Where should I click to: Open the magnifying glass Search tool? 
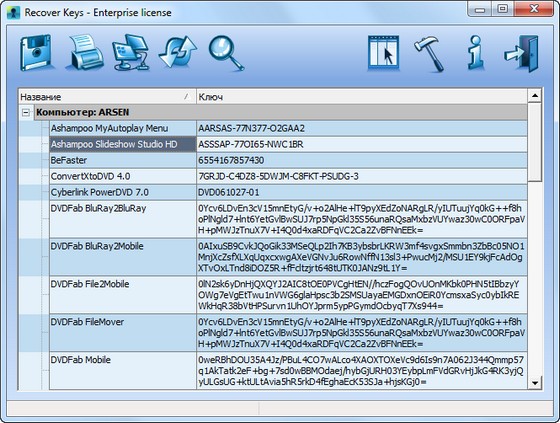(226, 53)
